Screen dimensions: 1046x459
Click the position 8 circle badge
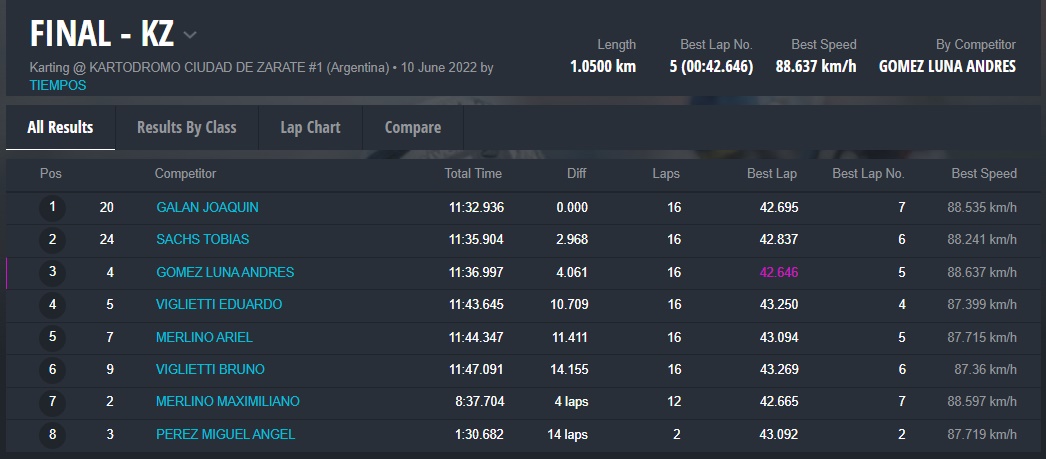(x=52, y=434)
